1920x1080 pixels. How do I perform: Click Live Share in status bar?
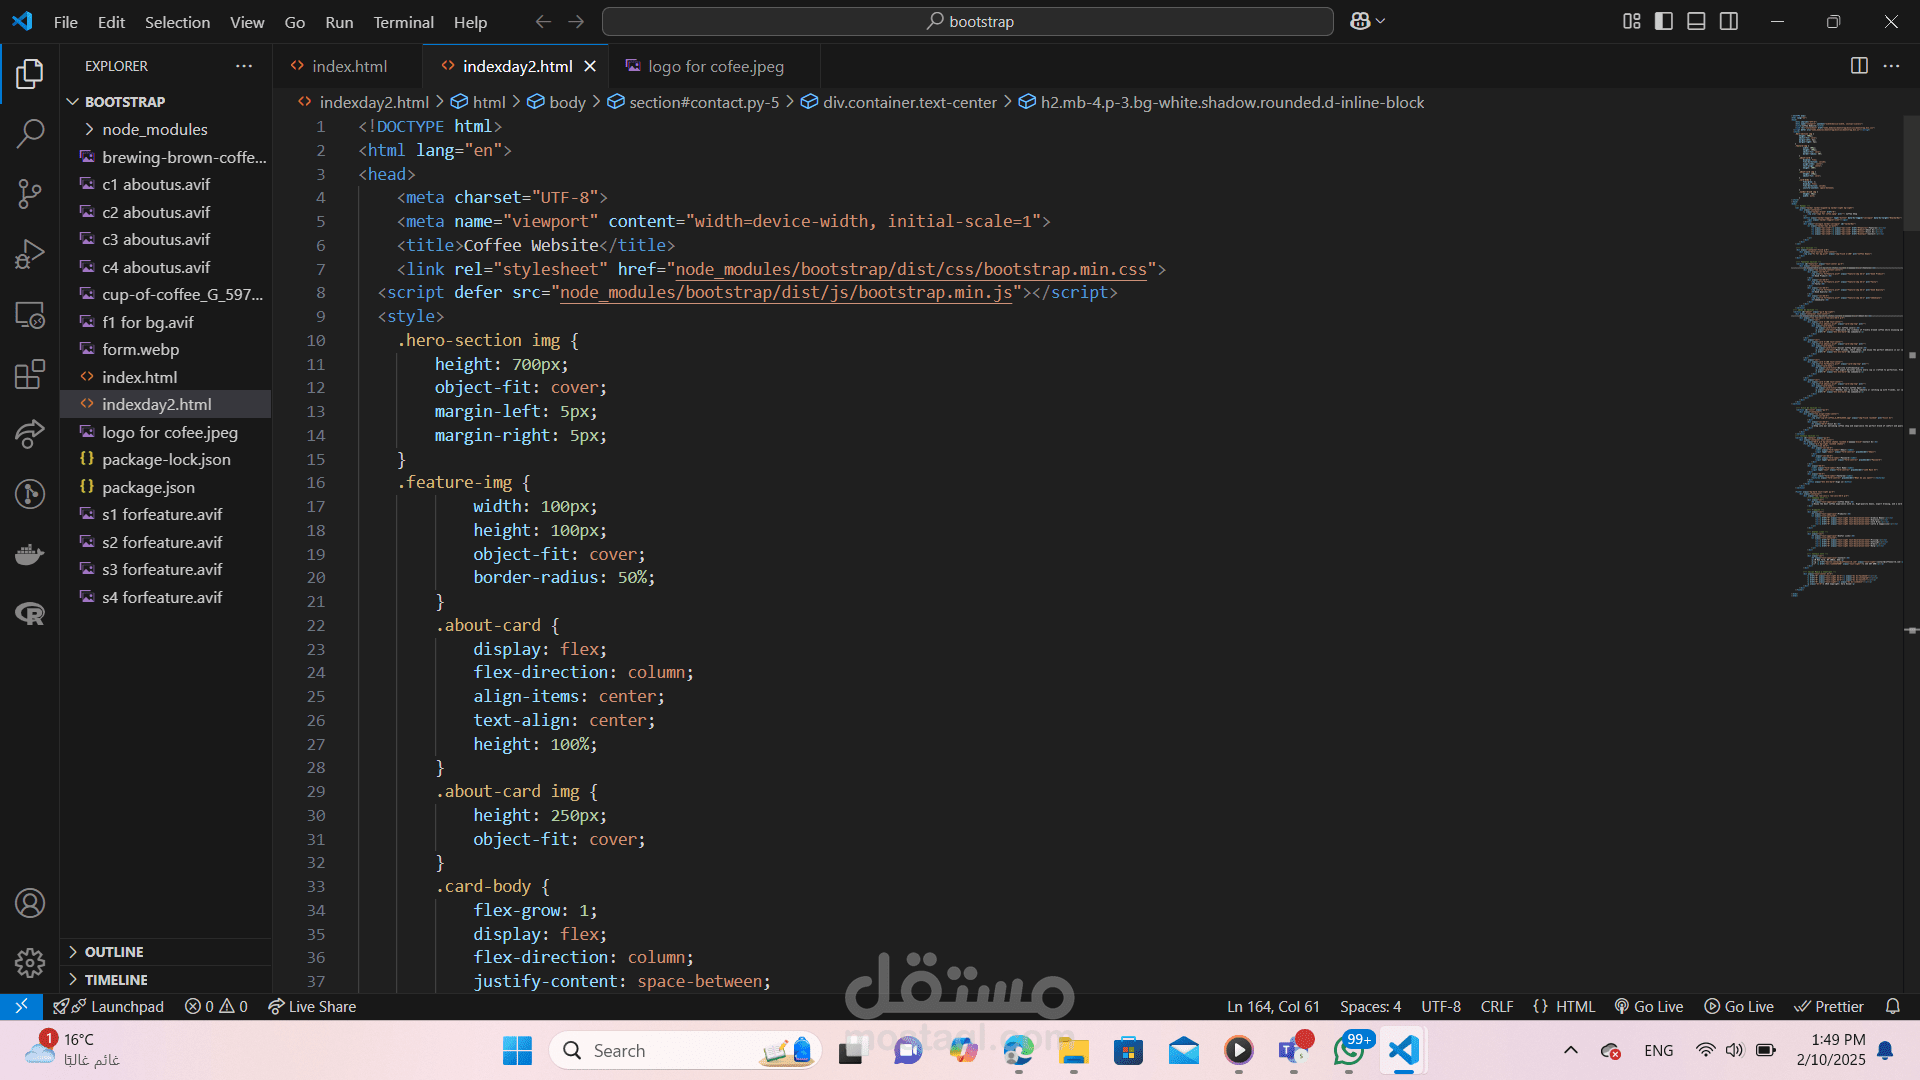[x=312, y=1007]
